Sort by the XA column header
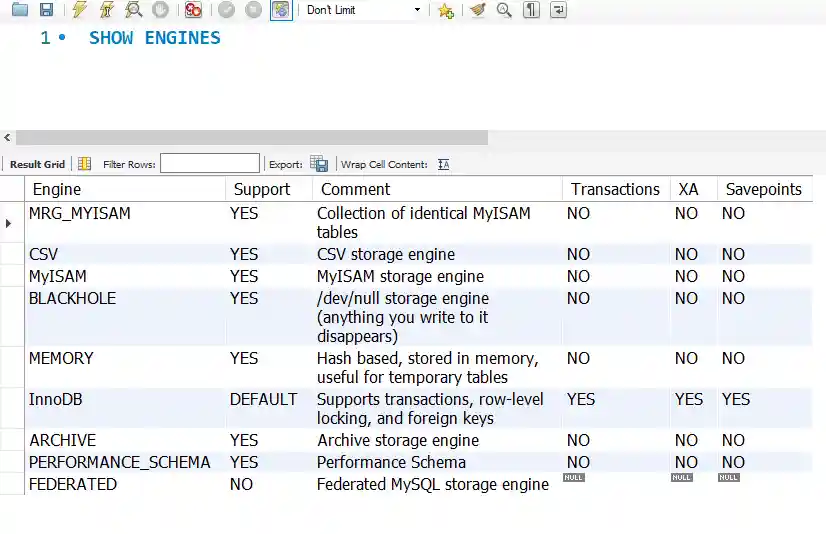The height and width of the screenshot is (534, 826). click(693, 189)
